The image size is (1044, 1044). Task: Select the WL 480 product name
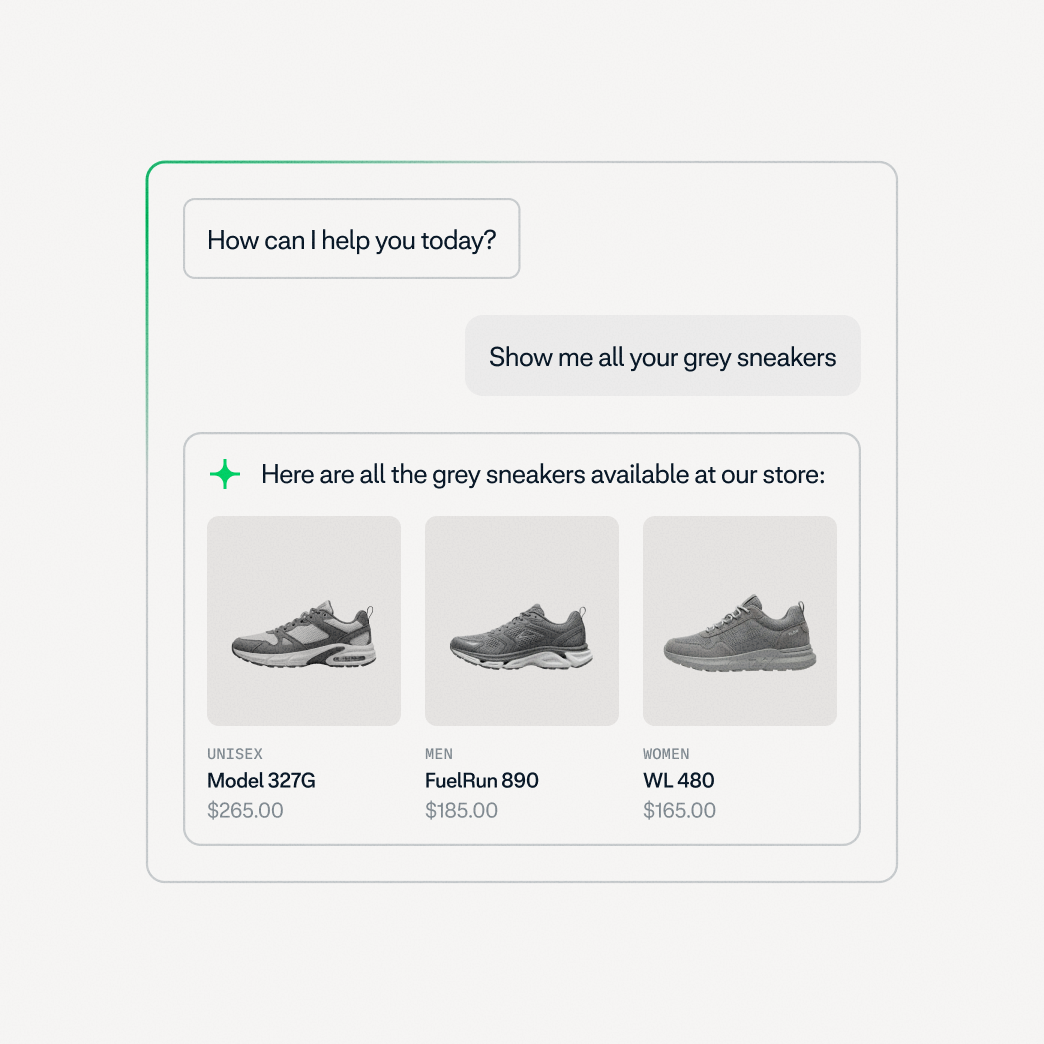coord(678,781)
